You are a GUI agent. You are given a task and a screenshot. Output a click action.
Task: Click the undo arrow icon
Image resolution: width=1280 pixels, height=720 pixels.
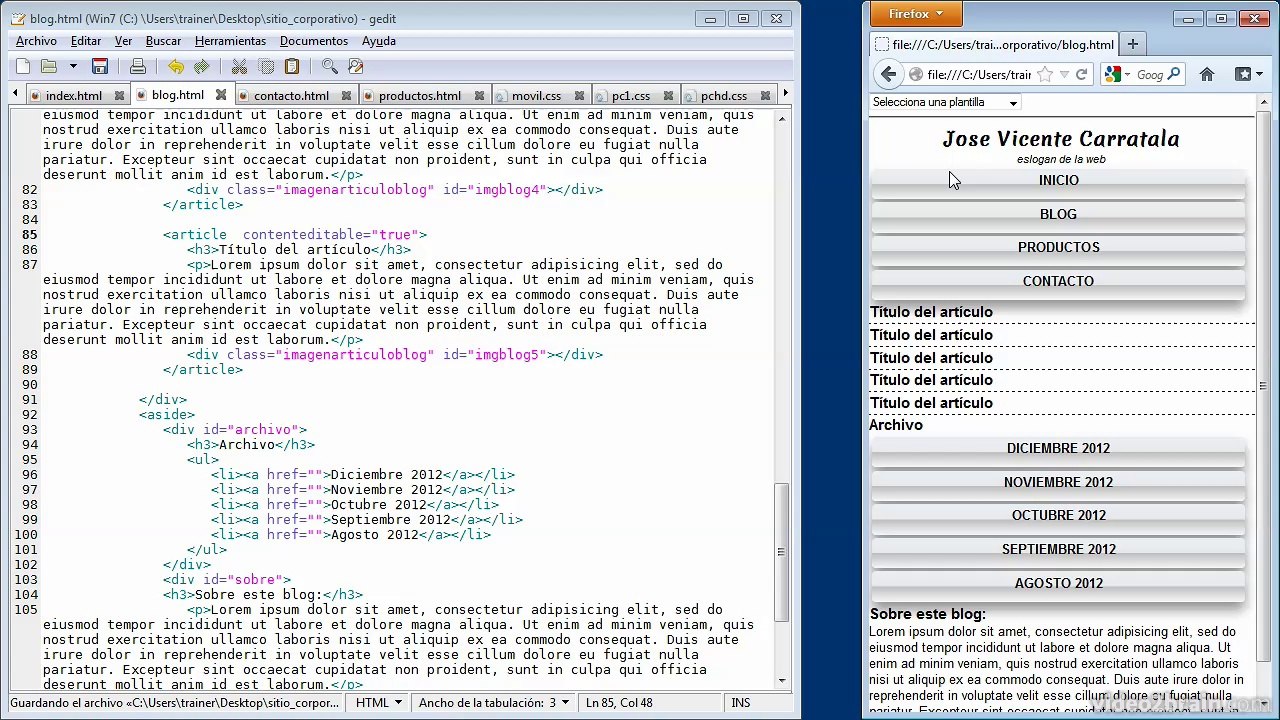click(x=176, y=67)
